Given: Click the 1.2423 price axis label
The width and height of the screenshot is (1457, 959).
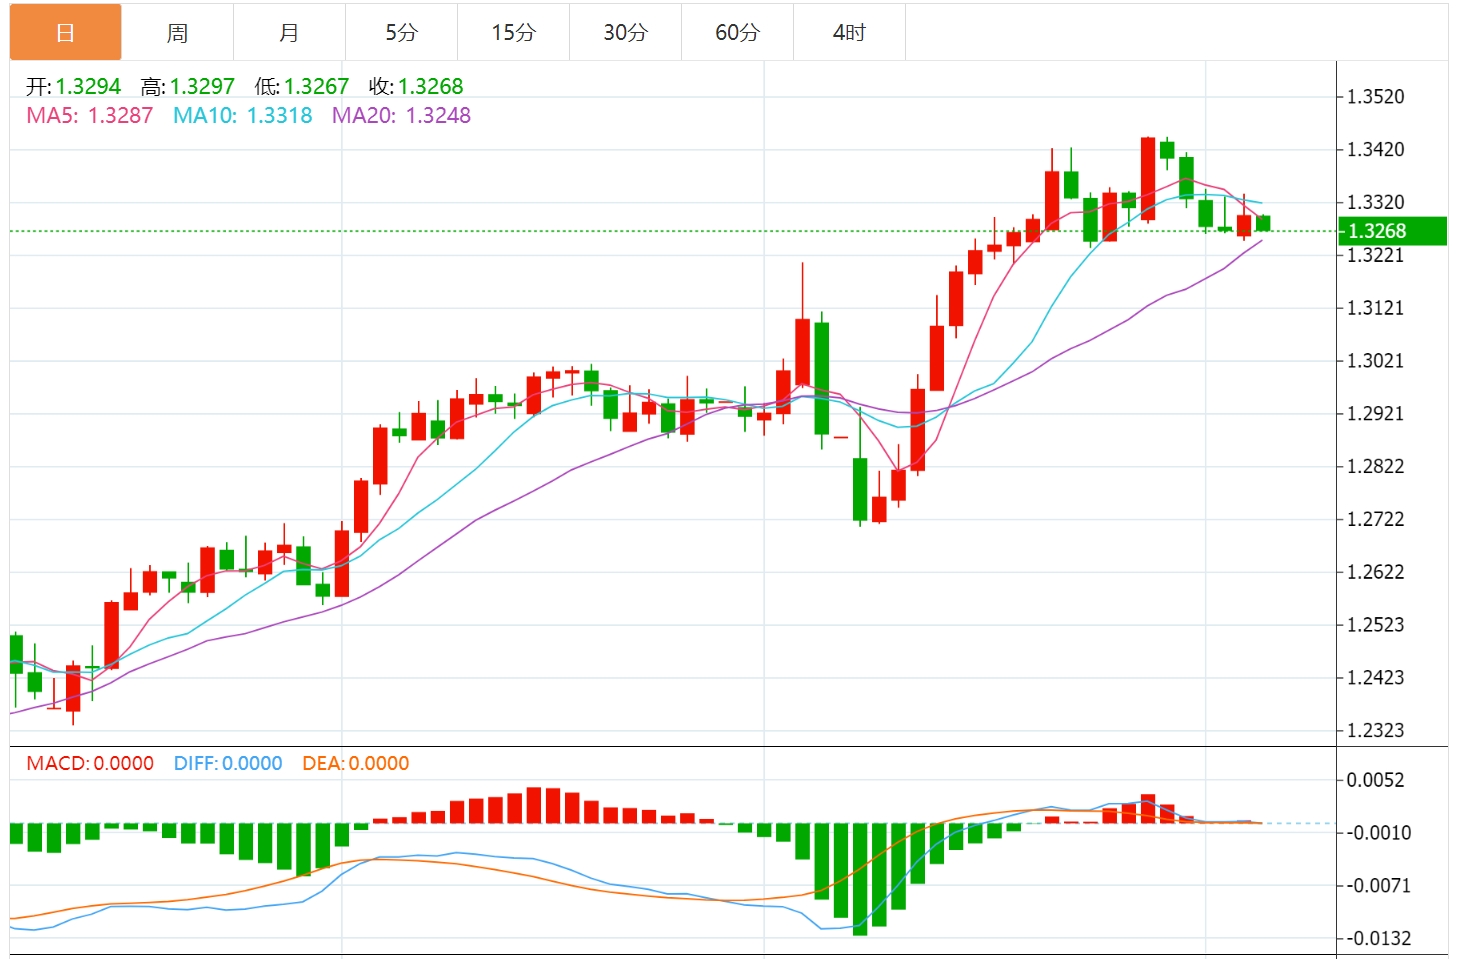Looking at the screenshot, I should pos(1376,678).
